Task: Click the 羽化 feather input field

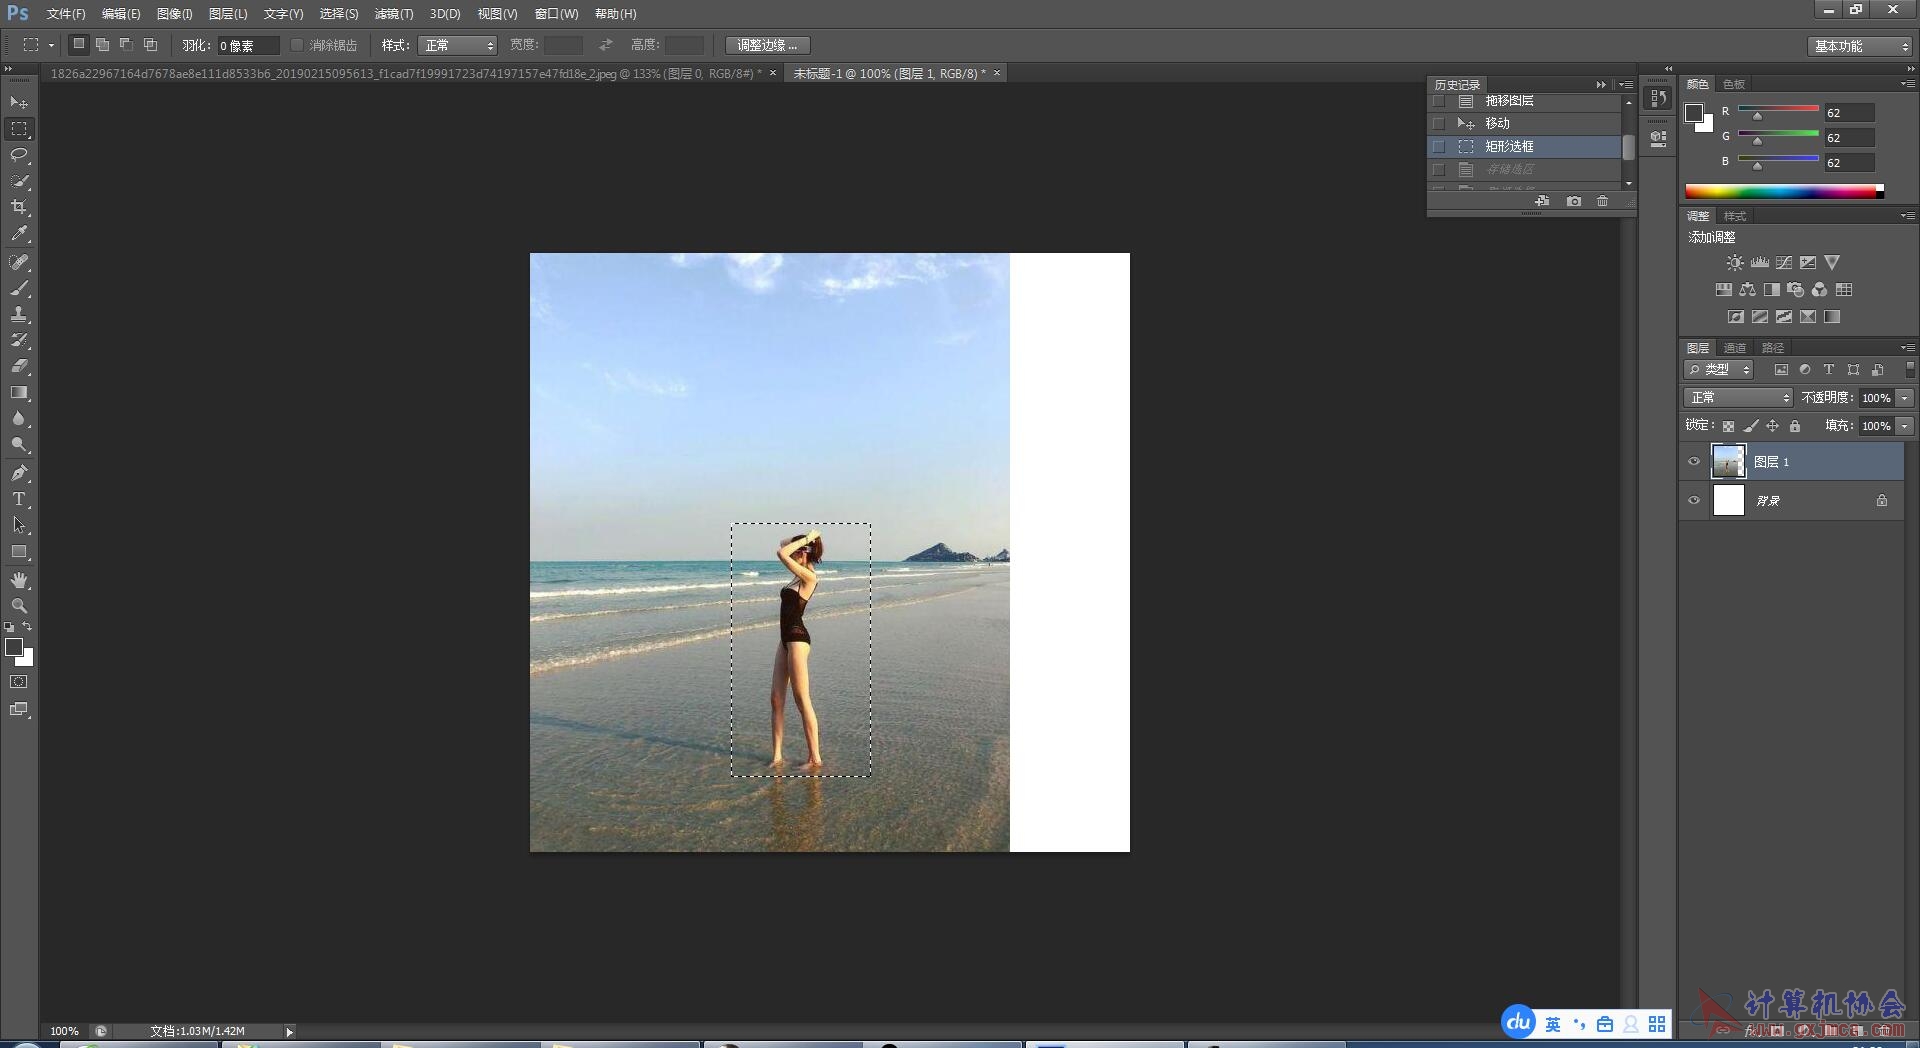Action: [x=247, y=45]
